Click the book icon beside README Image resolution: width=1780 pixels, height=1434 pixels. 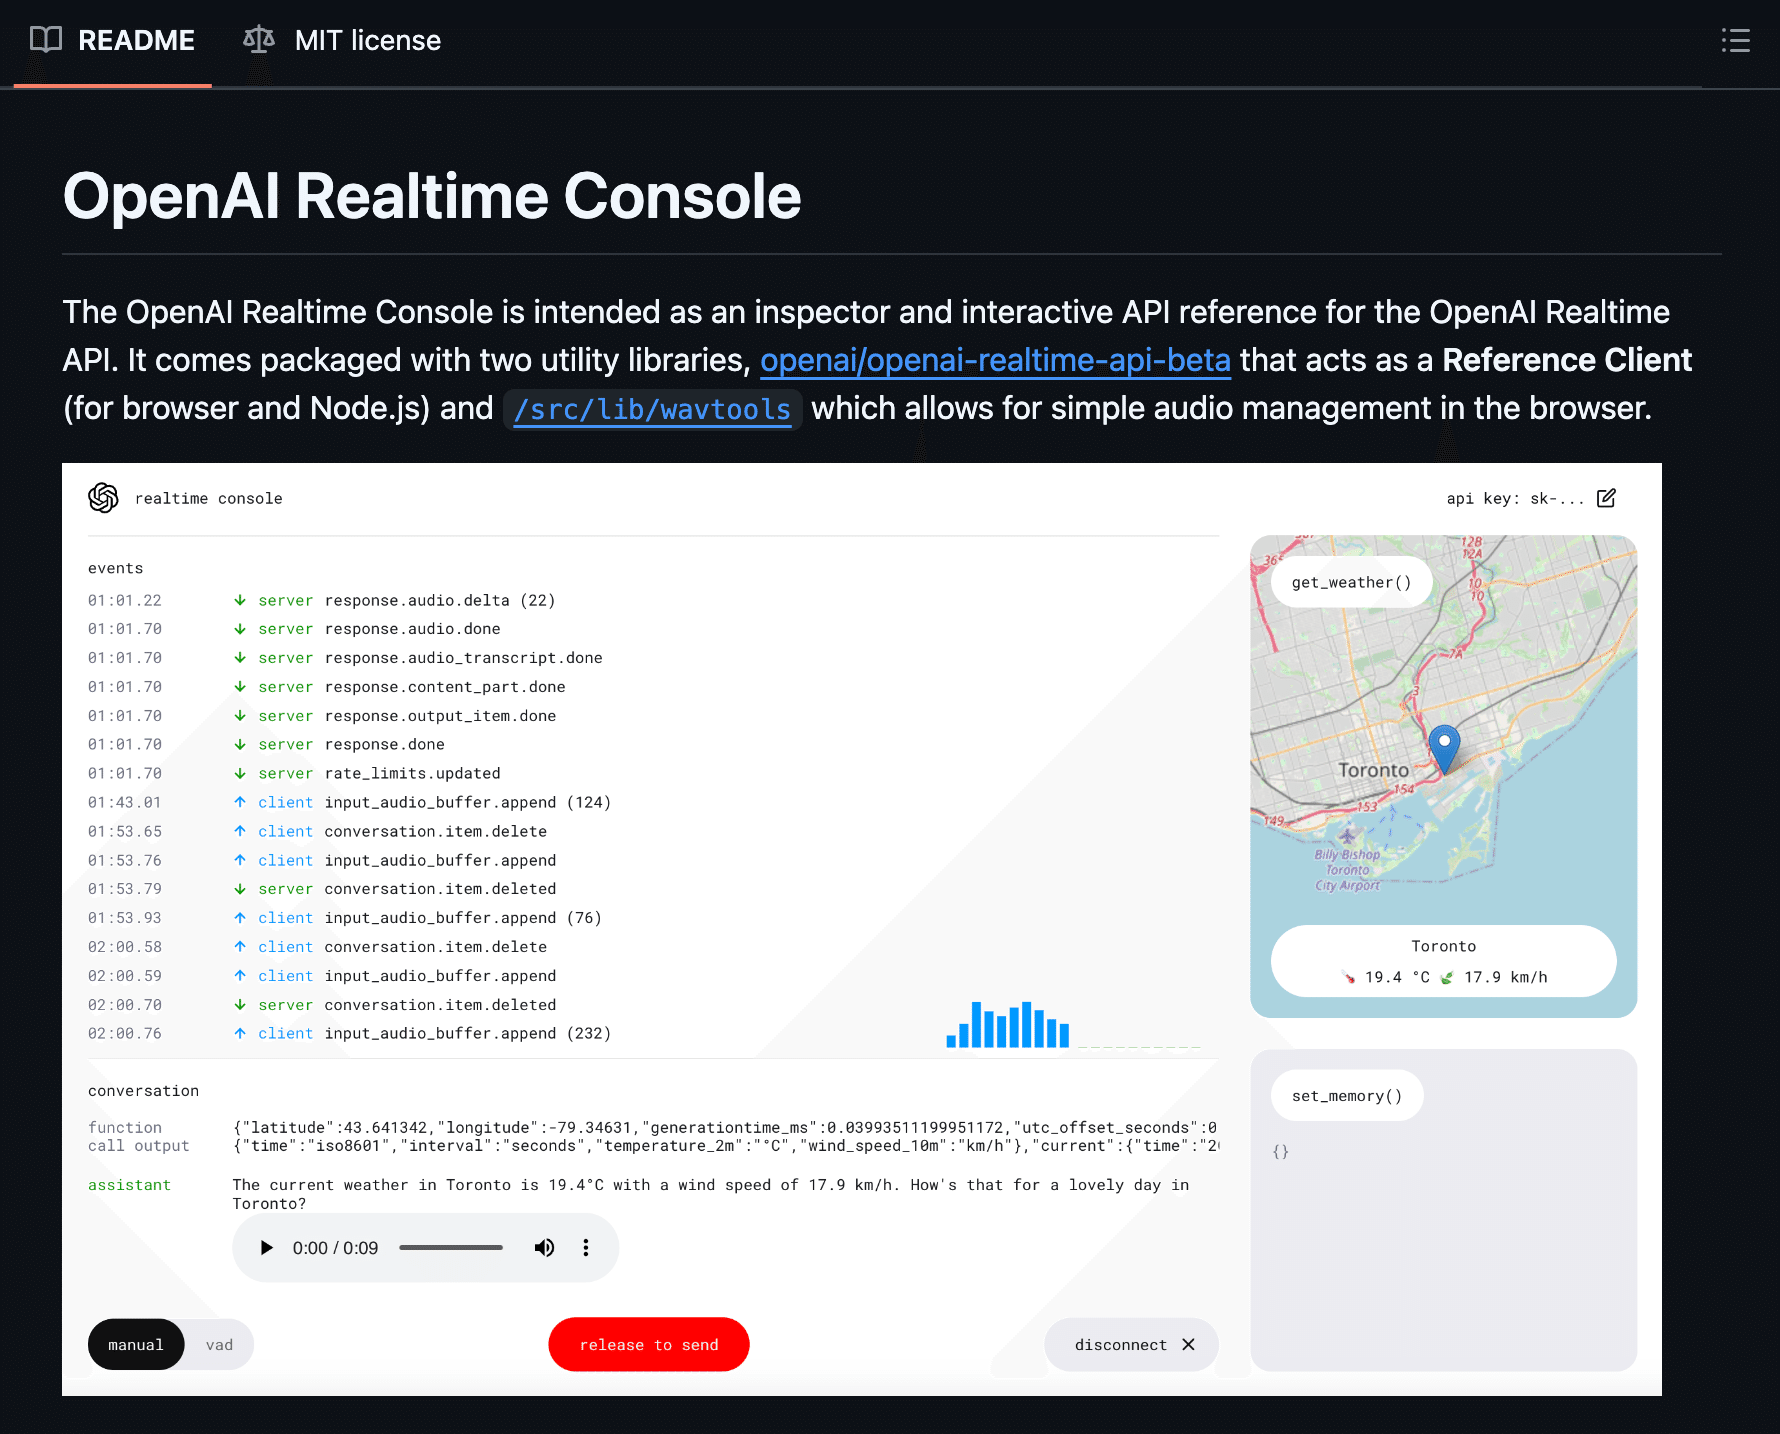tap(46, 40)
